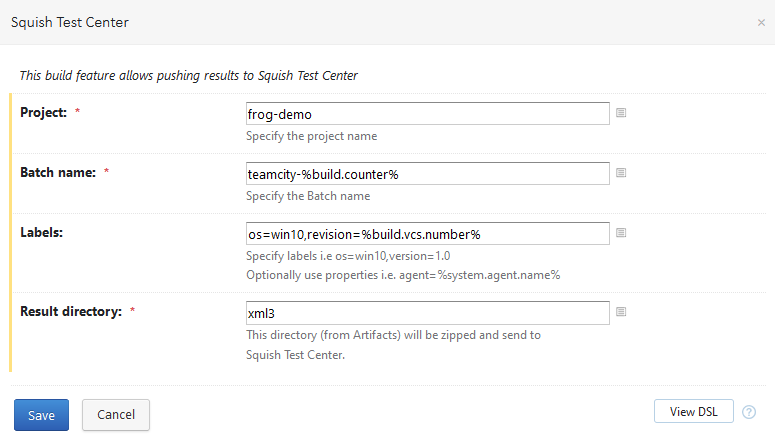Open parameter picker icon beside Labels field

tap(621, 233)
